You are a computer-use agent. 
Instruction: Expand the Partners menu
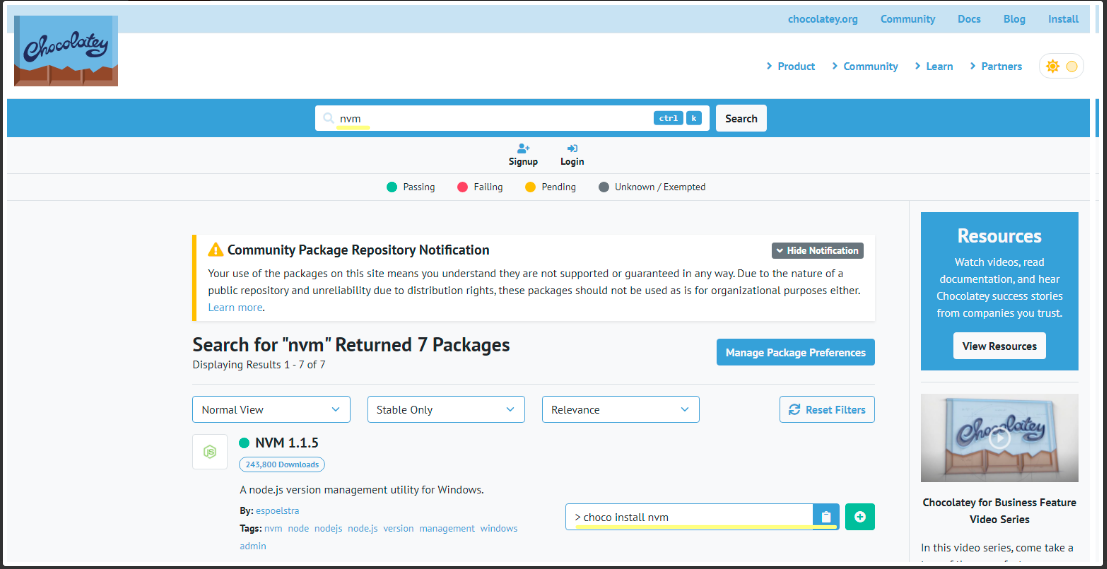coord(995,66)
